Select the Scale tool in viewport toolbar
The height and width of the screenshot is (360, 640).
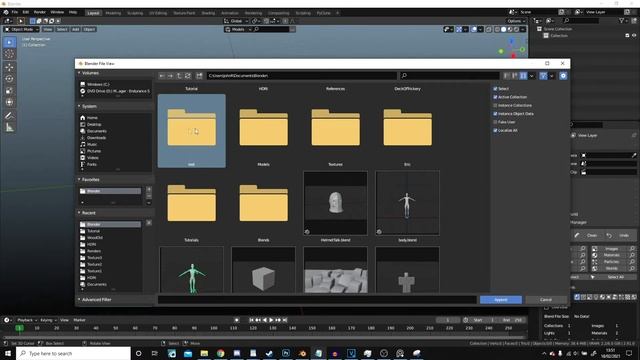pyautogui.click(x=9, y=91)
